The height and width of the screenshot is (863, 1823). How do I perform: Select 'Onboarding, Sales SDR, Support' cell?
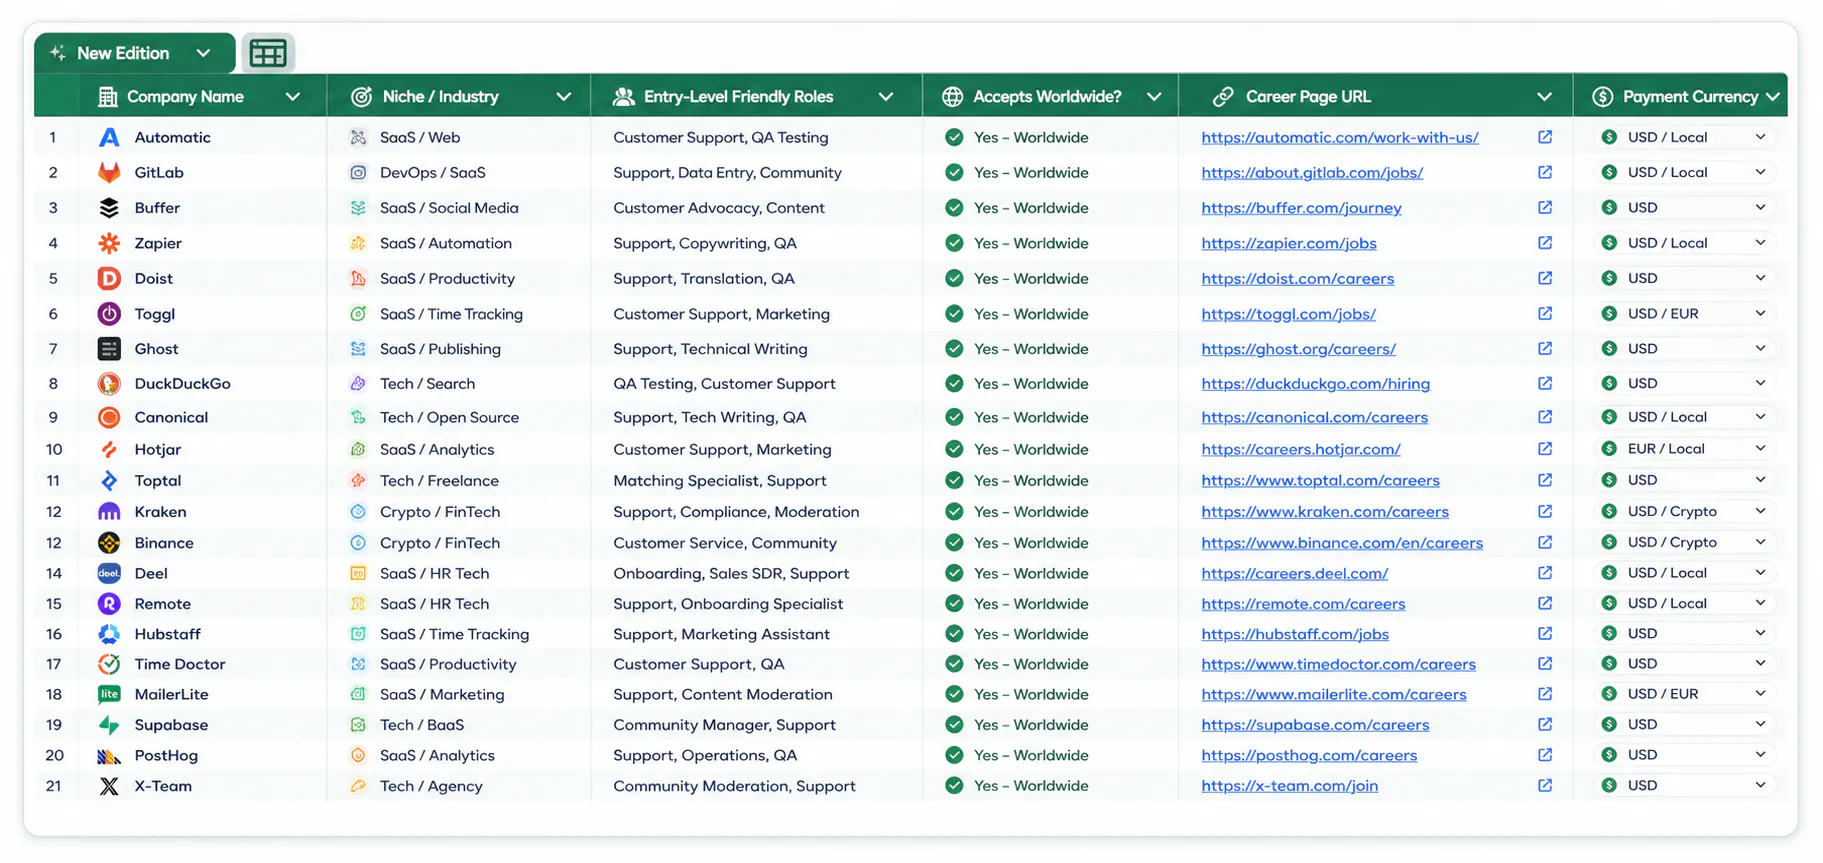click(x=731, y=573)
